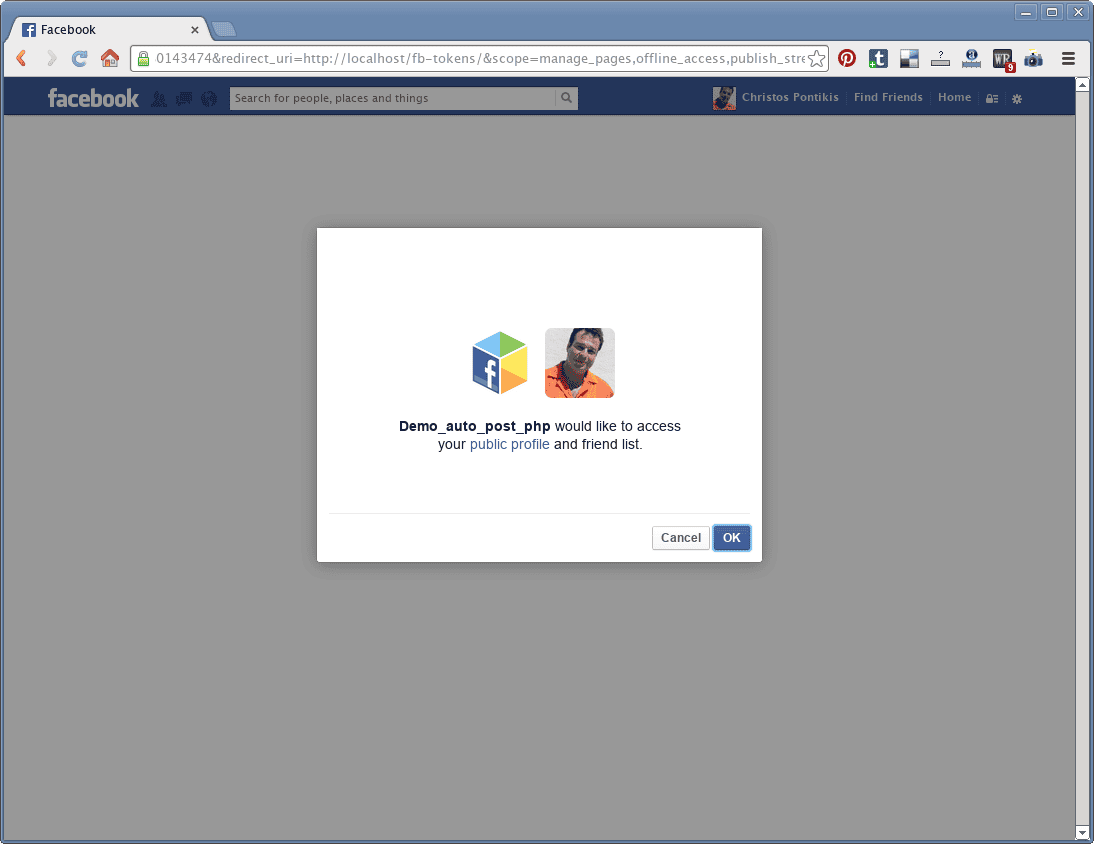Close the Facebook tab

195,30
